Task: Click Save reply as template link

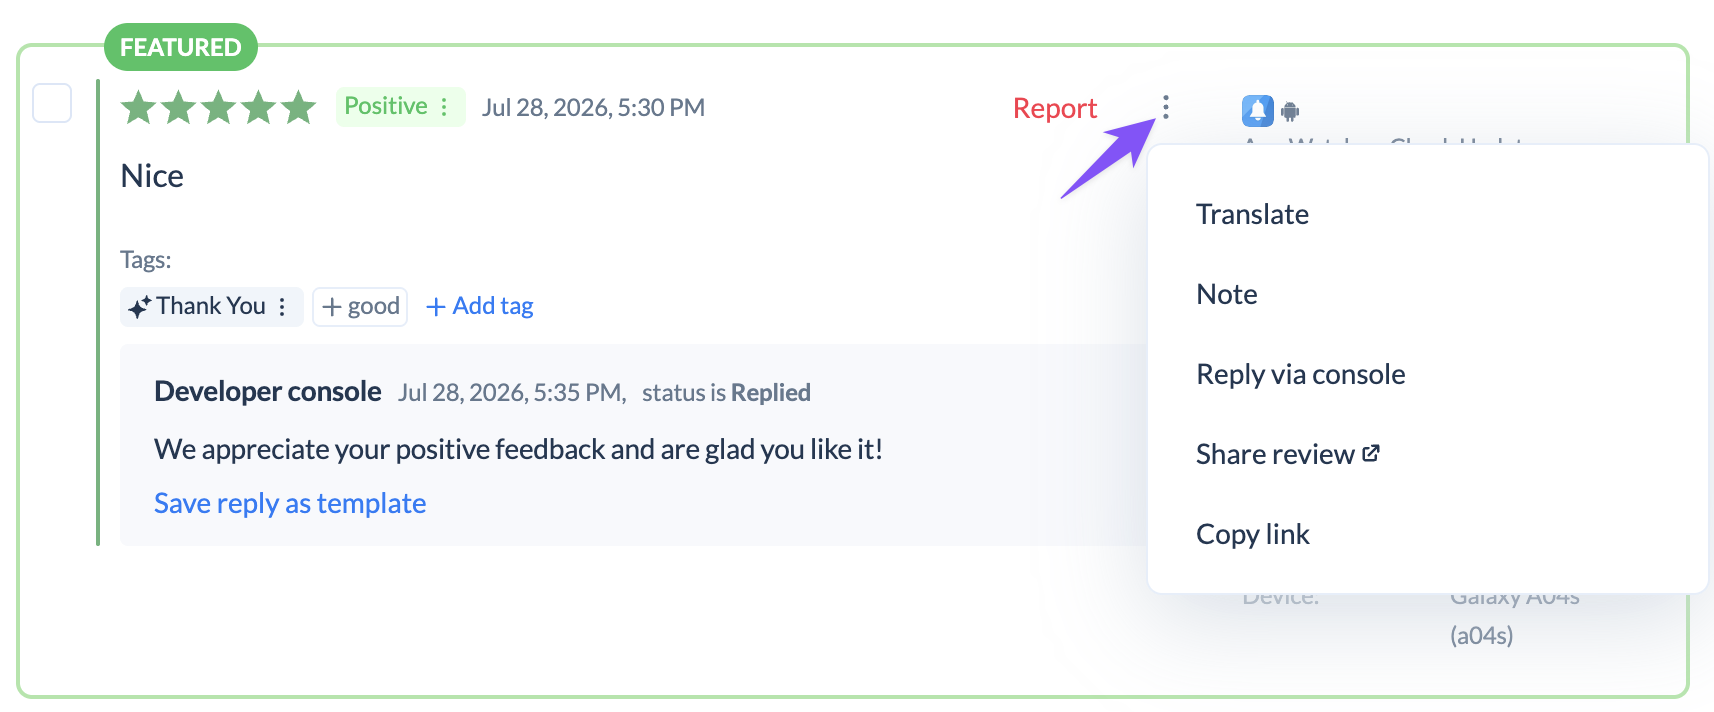Action: [x=290, y=503]
